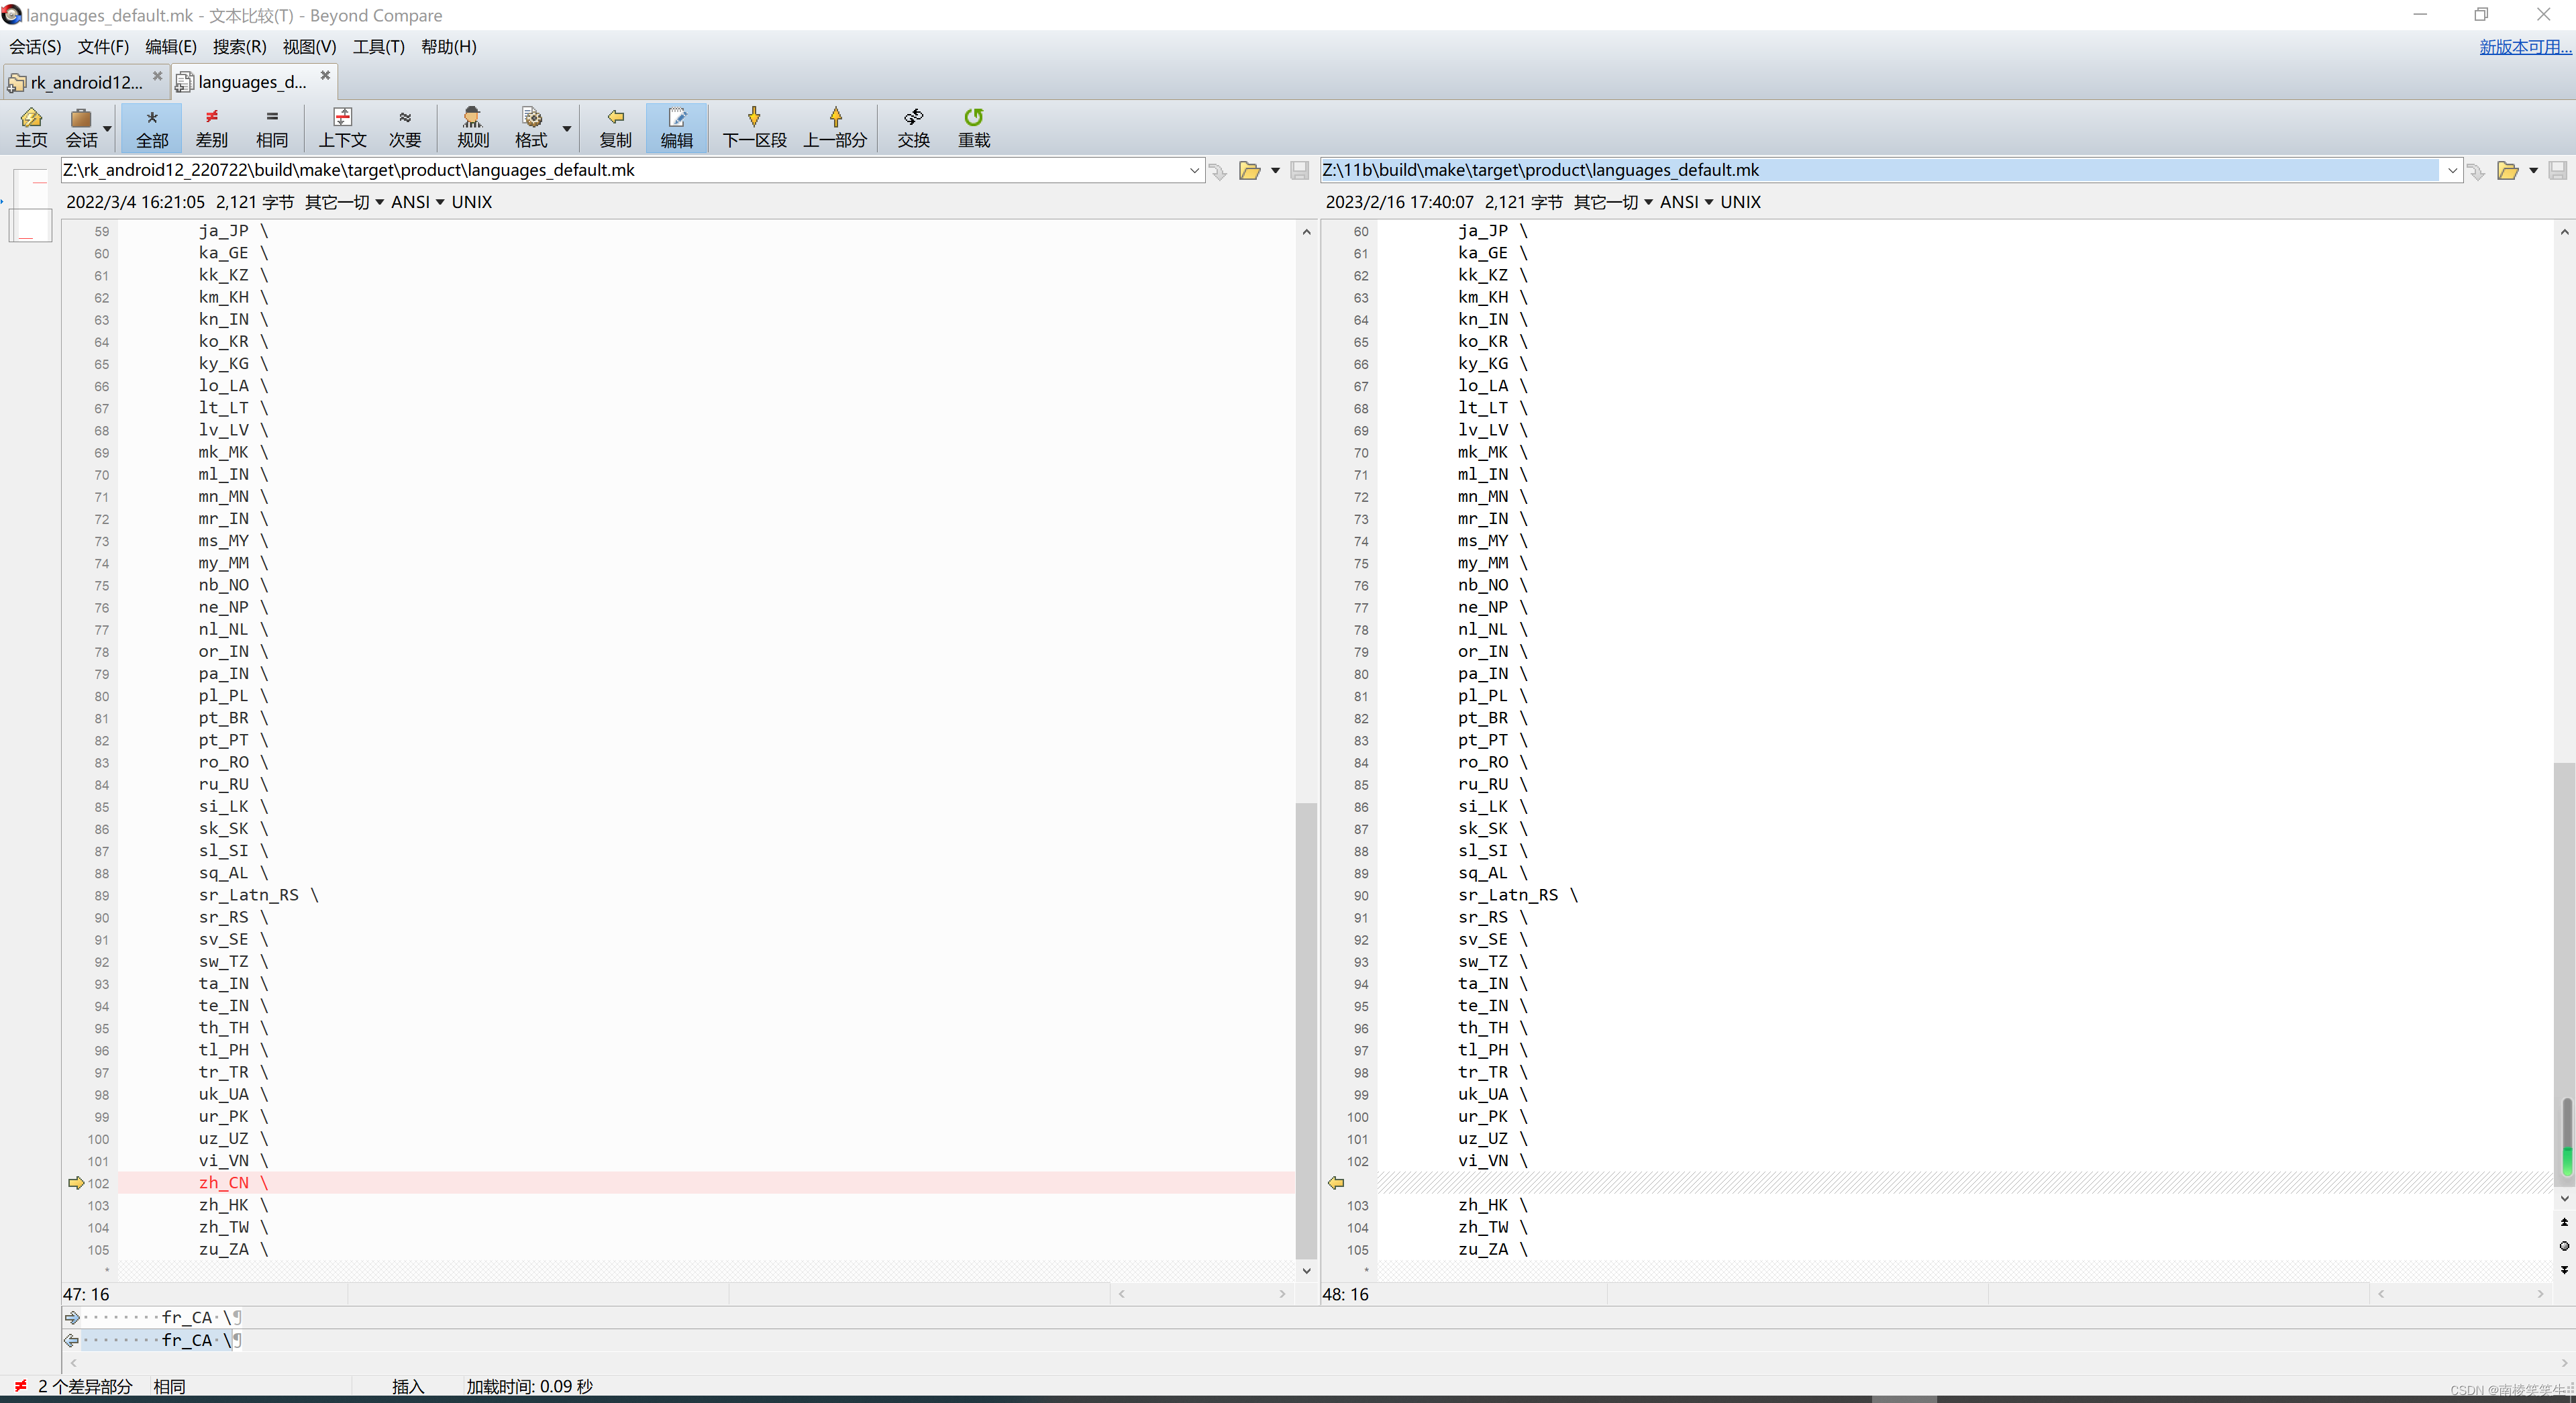Click left pane vertical scrollbar thumb

click(x=1305, y=1030)
